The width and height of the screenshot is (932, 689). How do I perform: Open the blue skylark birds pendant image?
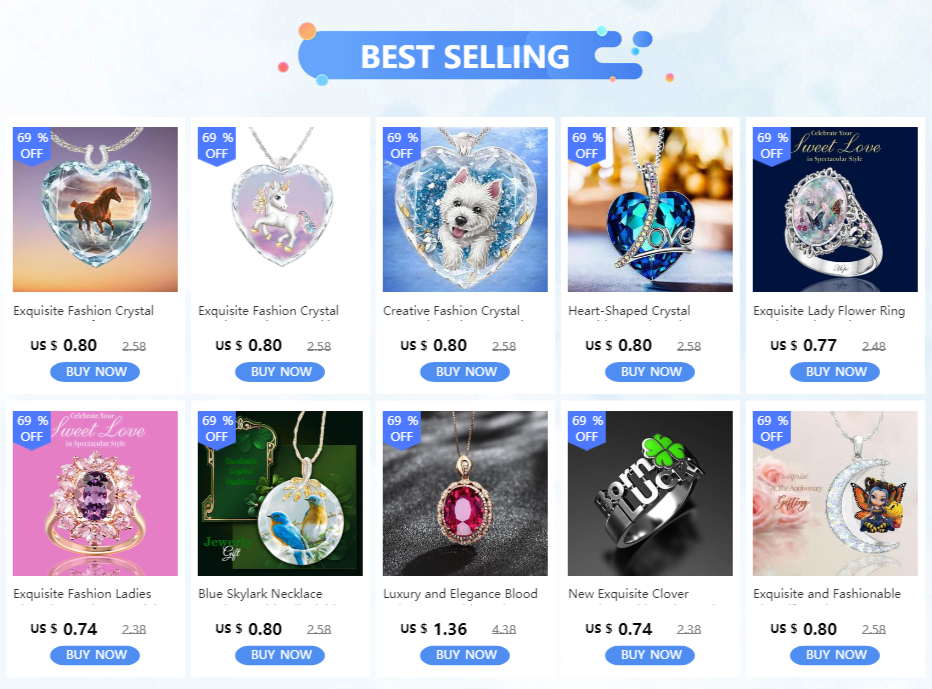pyautogui.click(x=280, y=493)
